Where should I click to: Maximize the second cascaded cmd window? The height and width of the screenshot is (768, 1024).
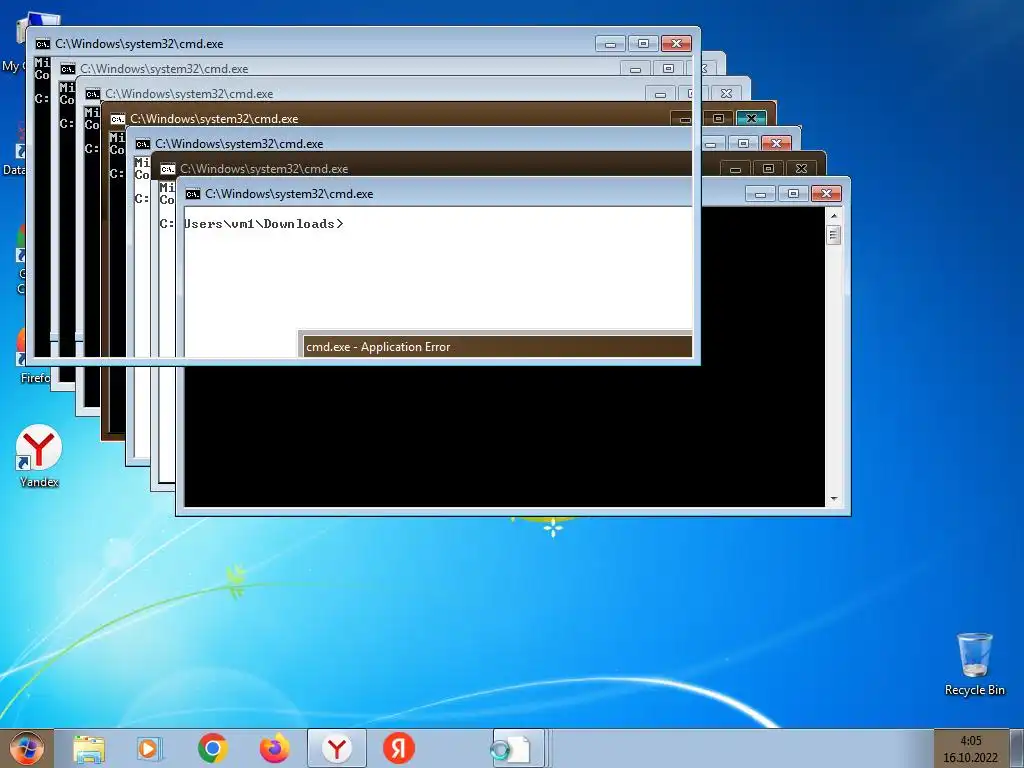pos(668,69)
